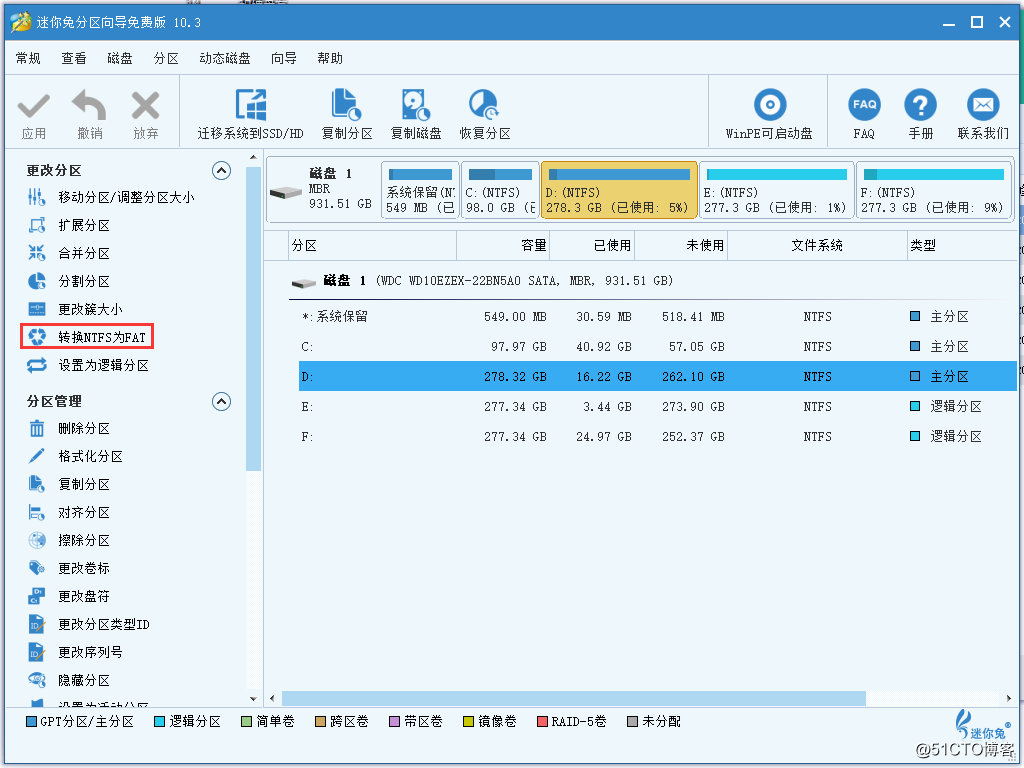This screenshot has width=1024, height=768.
Task: Choose 格式化分区 in the sidebar
Action: (x=74, y=456)
